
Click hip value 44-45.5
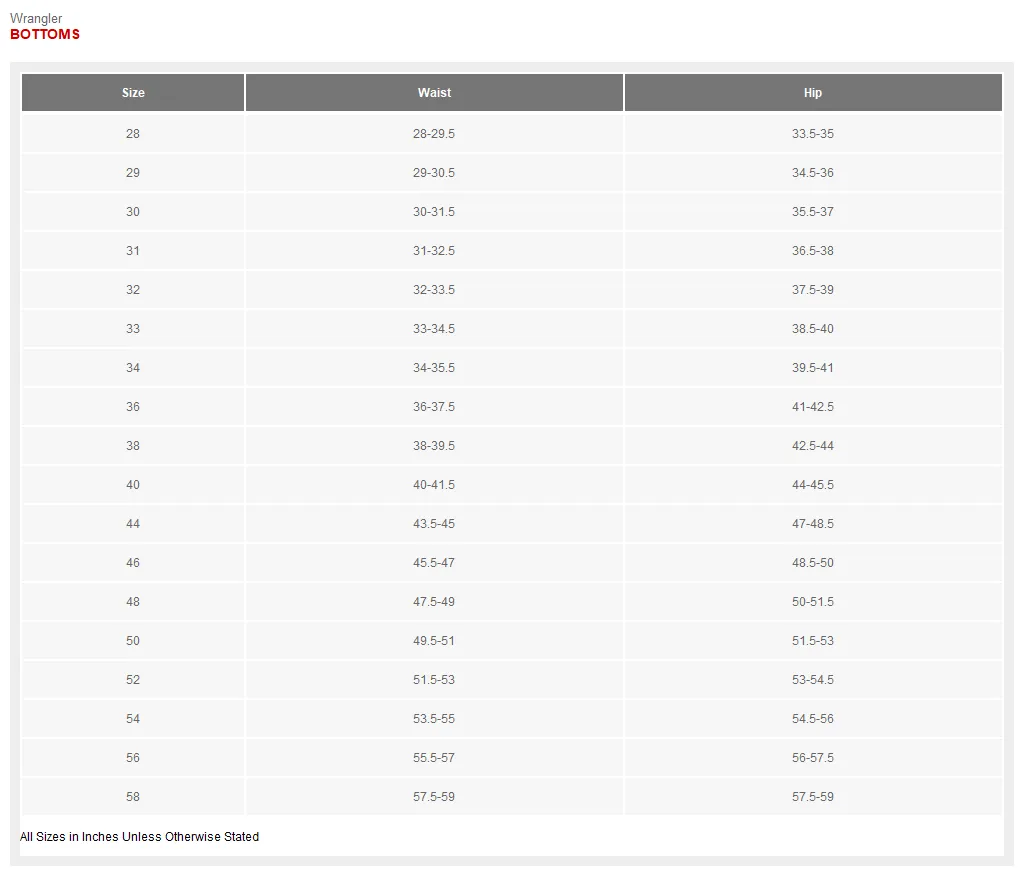[813, 485]
